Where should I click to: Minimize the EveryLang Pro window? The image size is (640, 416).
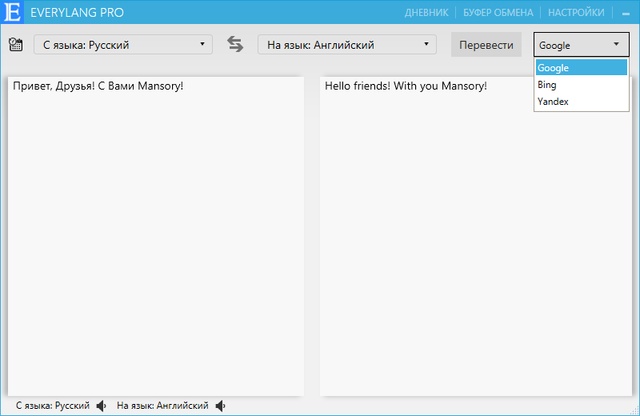coord(626,14)
